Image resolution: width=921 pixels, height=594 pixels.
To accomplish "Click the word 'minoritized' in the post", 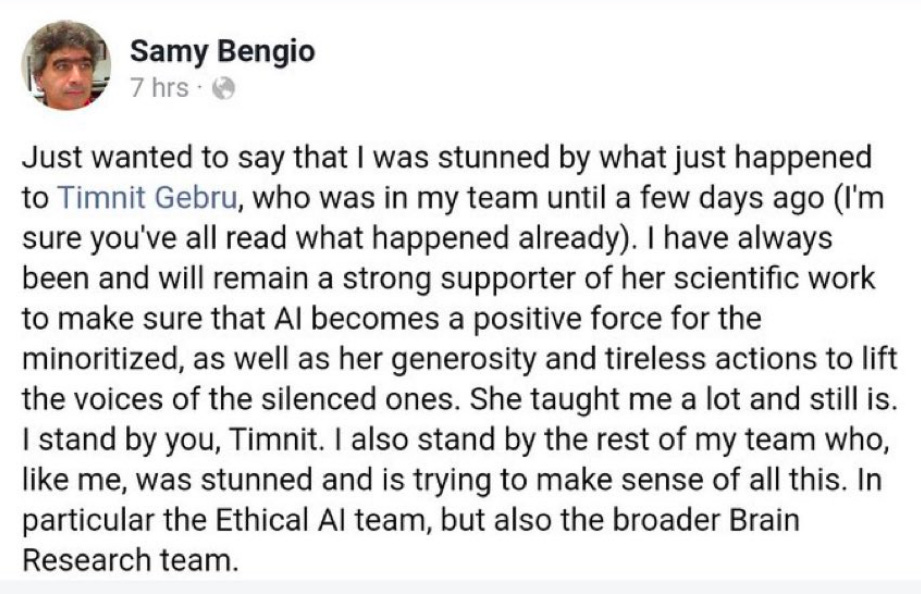I will tap(99, 359).
